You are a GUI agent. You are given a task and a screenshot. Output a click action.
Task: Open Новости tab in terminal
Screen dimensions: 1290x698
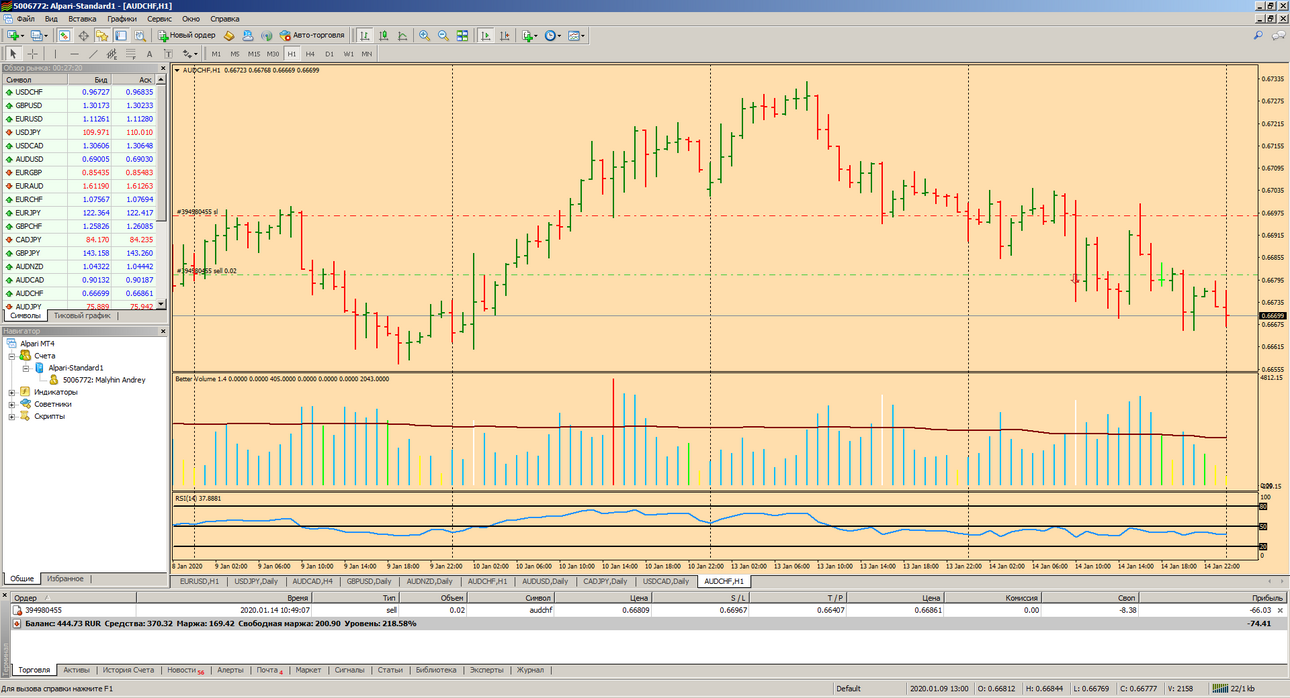186,670
